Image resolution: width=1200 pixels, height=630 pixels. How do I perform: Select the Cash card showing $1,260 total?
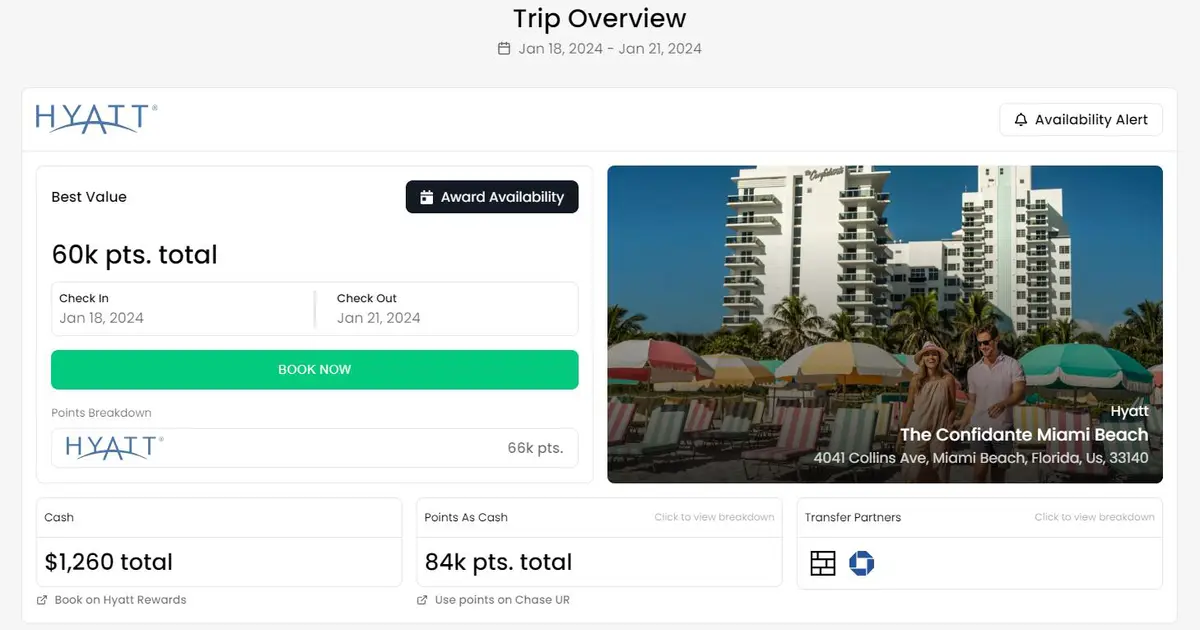(218, 543)
